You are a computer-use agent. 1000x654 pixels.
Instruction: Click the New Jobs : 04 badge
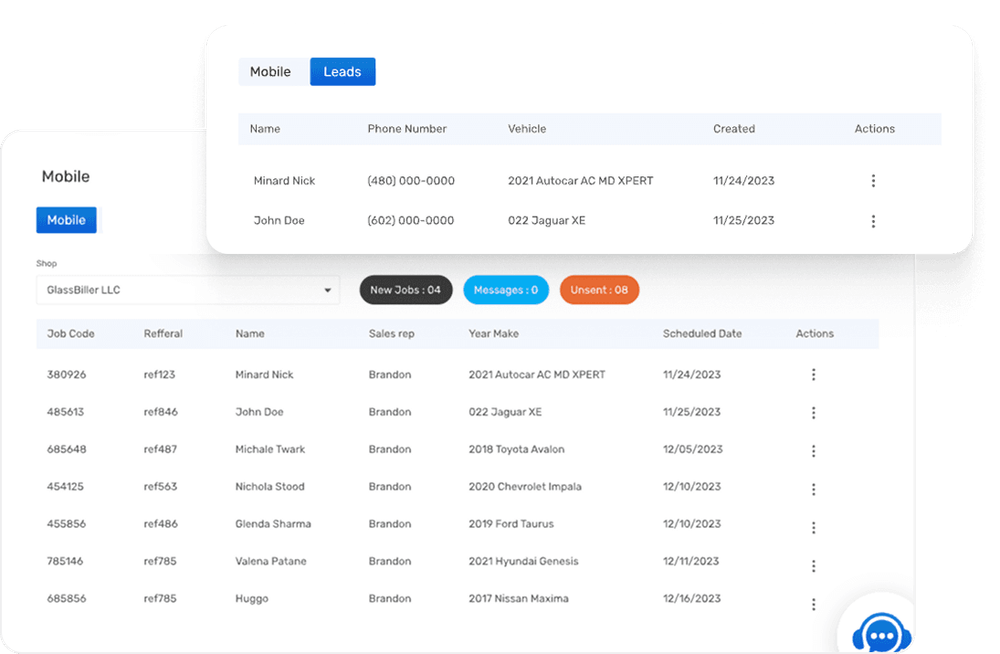[405, 290]
